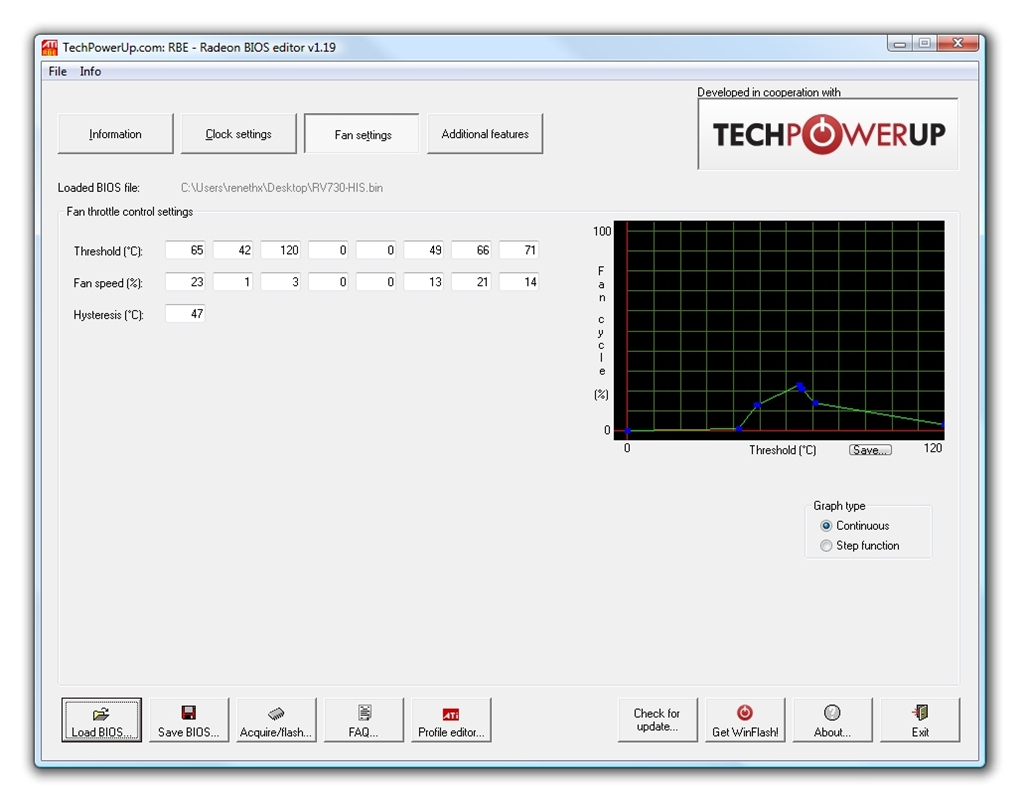
Task: Click threshold field showing 49
Action: click(x=424, y=250)
